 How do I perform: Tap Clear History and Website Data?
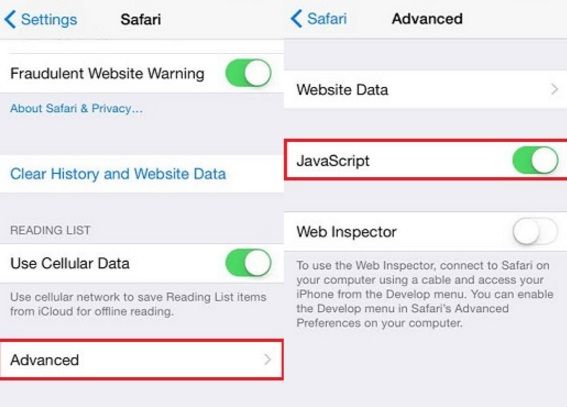click(118, 174)
